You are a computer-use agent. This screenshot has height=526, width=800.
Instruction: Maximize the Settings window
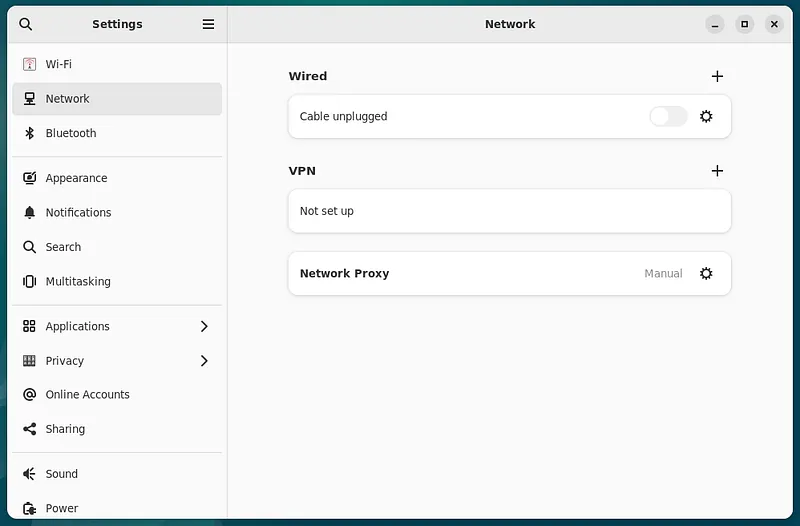(x=744, y=24)
